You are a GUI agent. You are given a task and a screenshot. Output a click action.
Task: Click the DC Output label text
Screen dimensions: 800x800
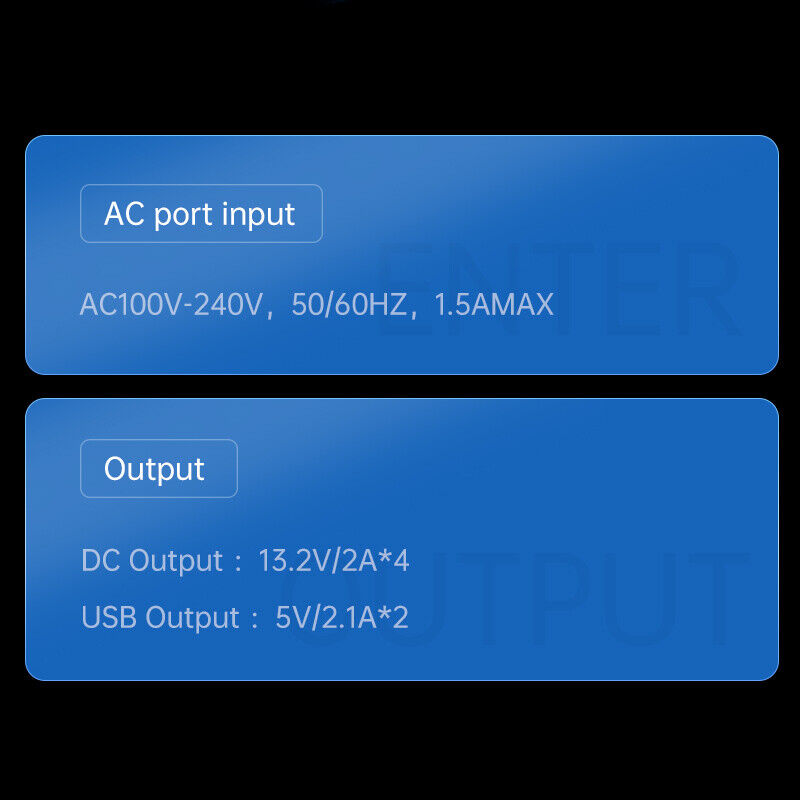(x=152, y=561)
